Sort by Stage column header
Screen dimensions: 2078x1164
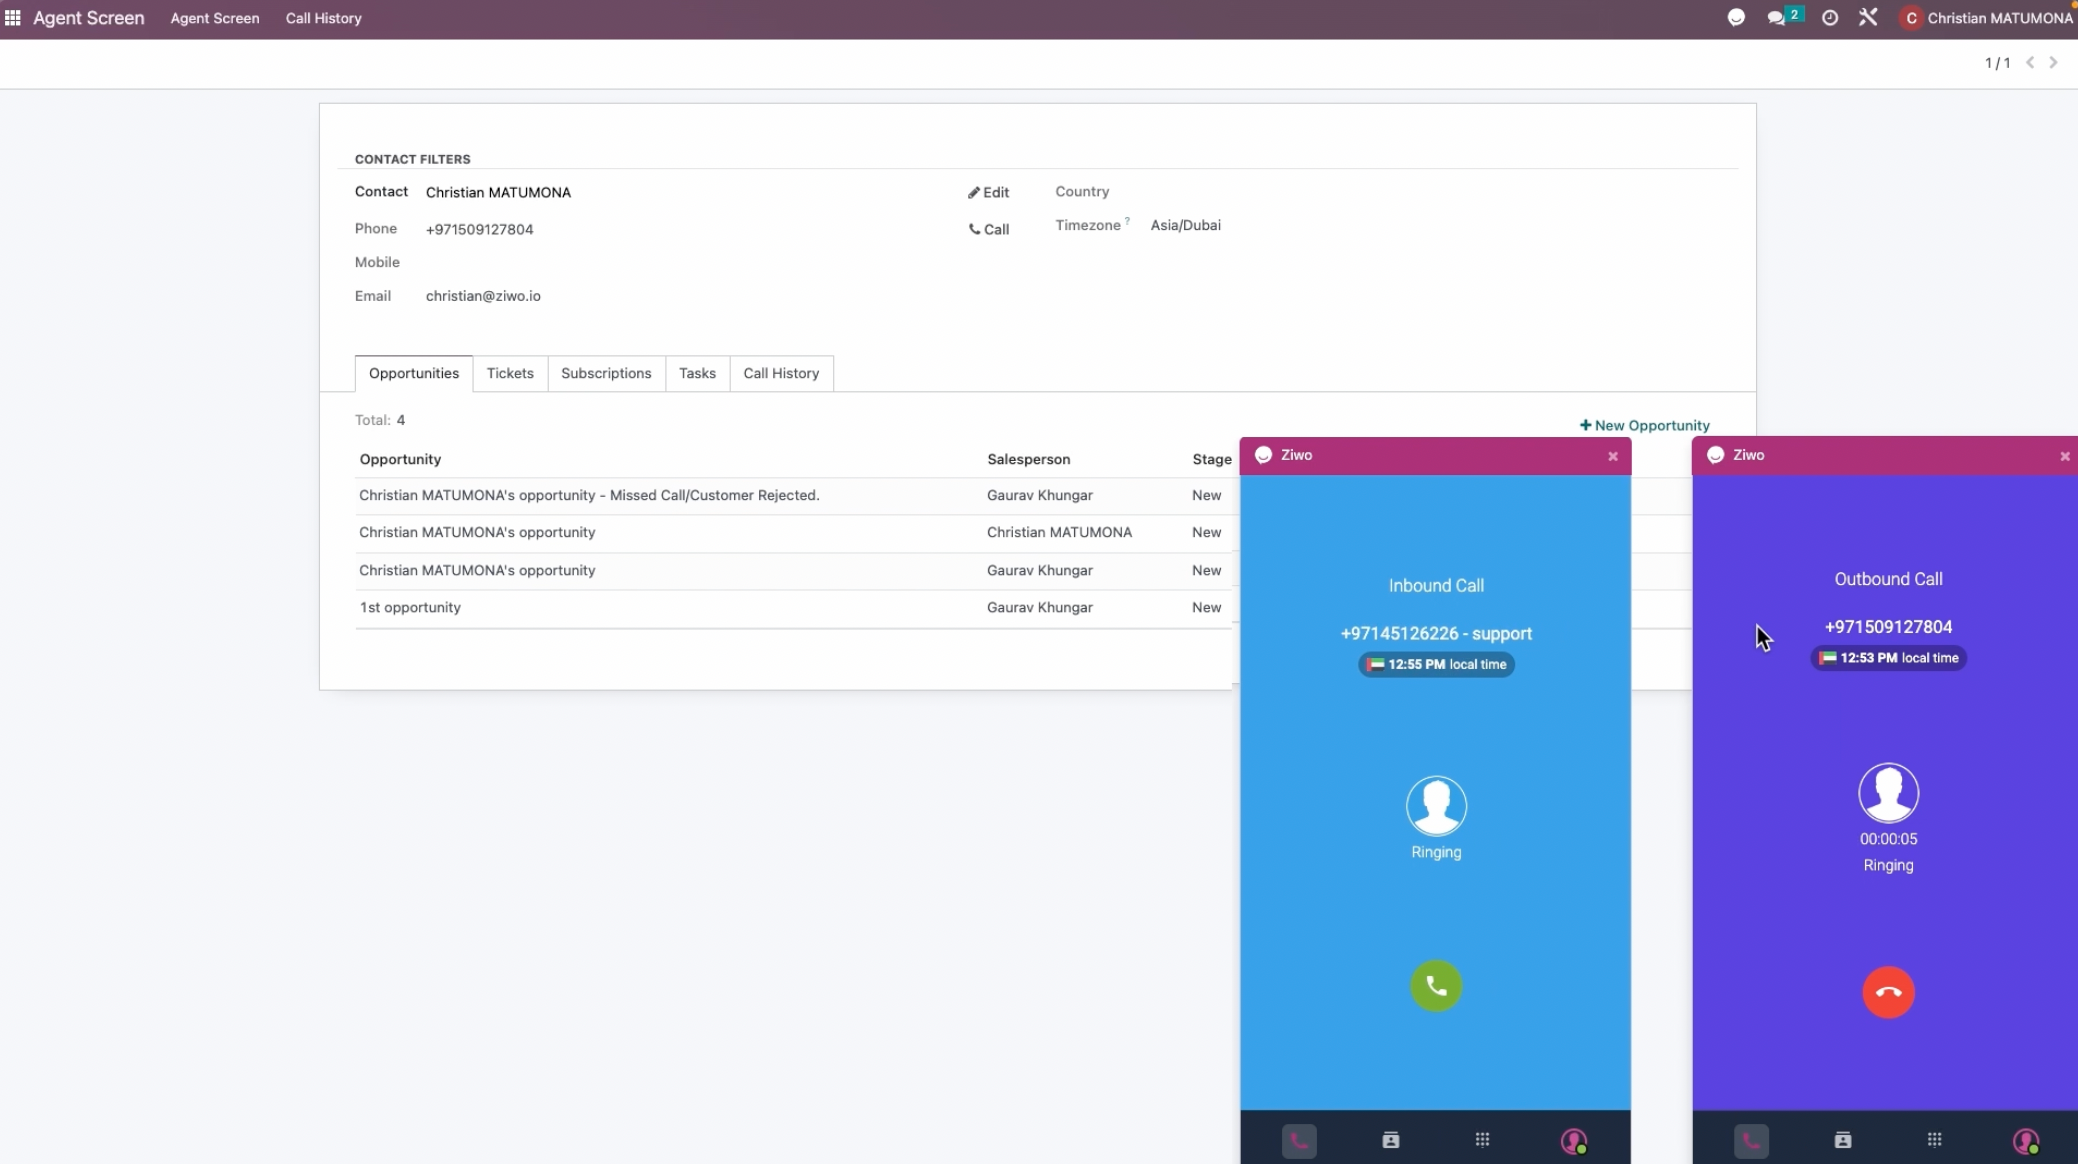coord(1211,459)
